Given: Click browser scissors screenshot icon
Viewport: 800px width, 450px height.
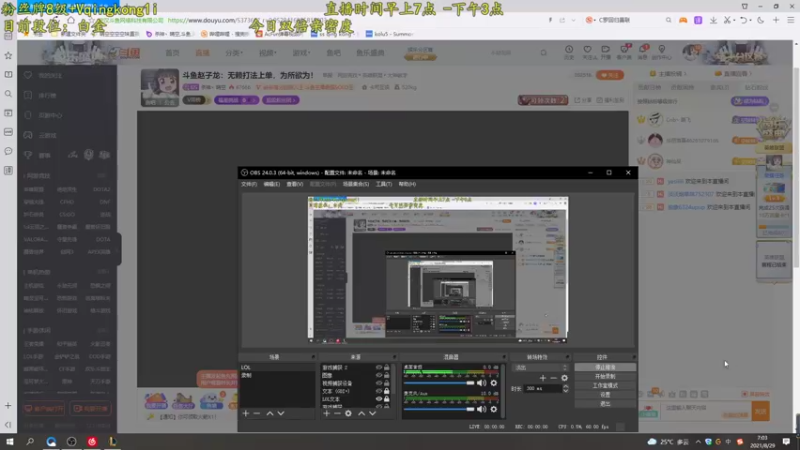Looking at the screenshot, I should [x=728, y=20].
